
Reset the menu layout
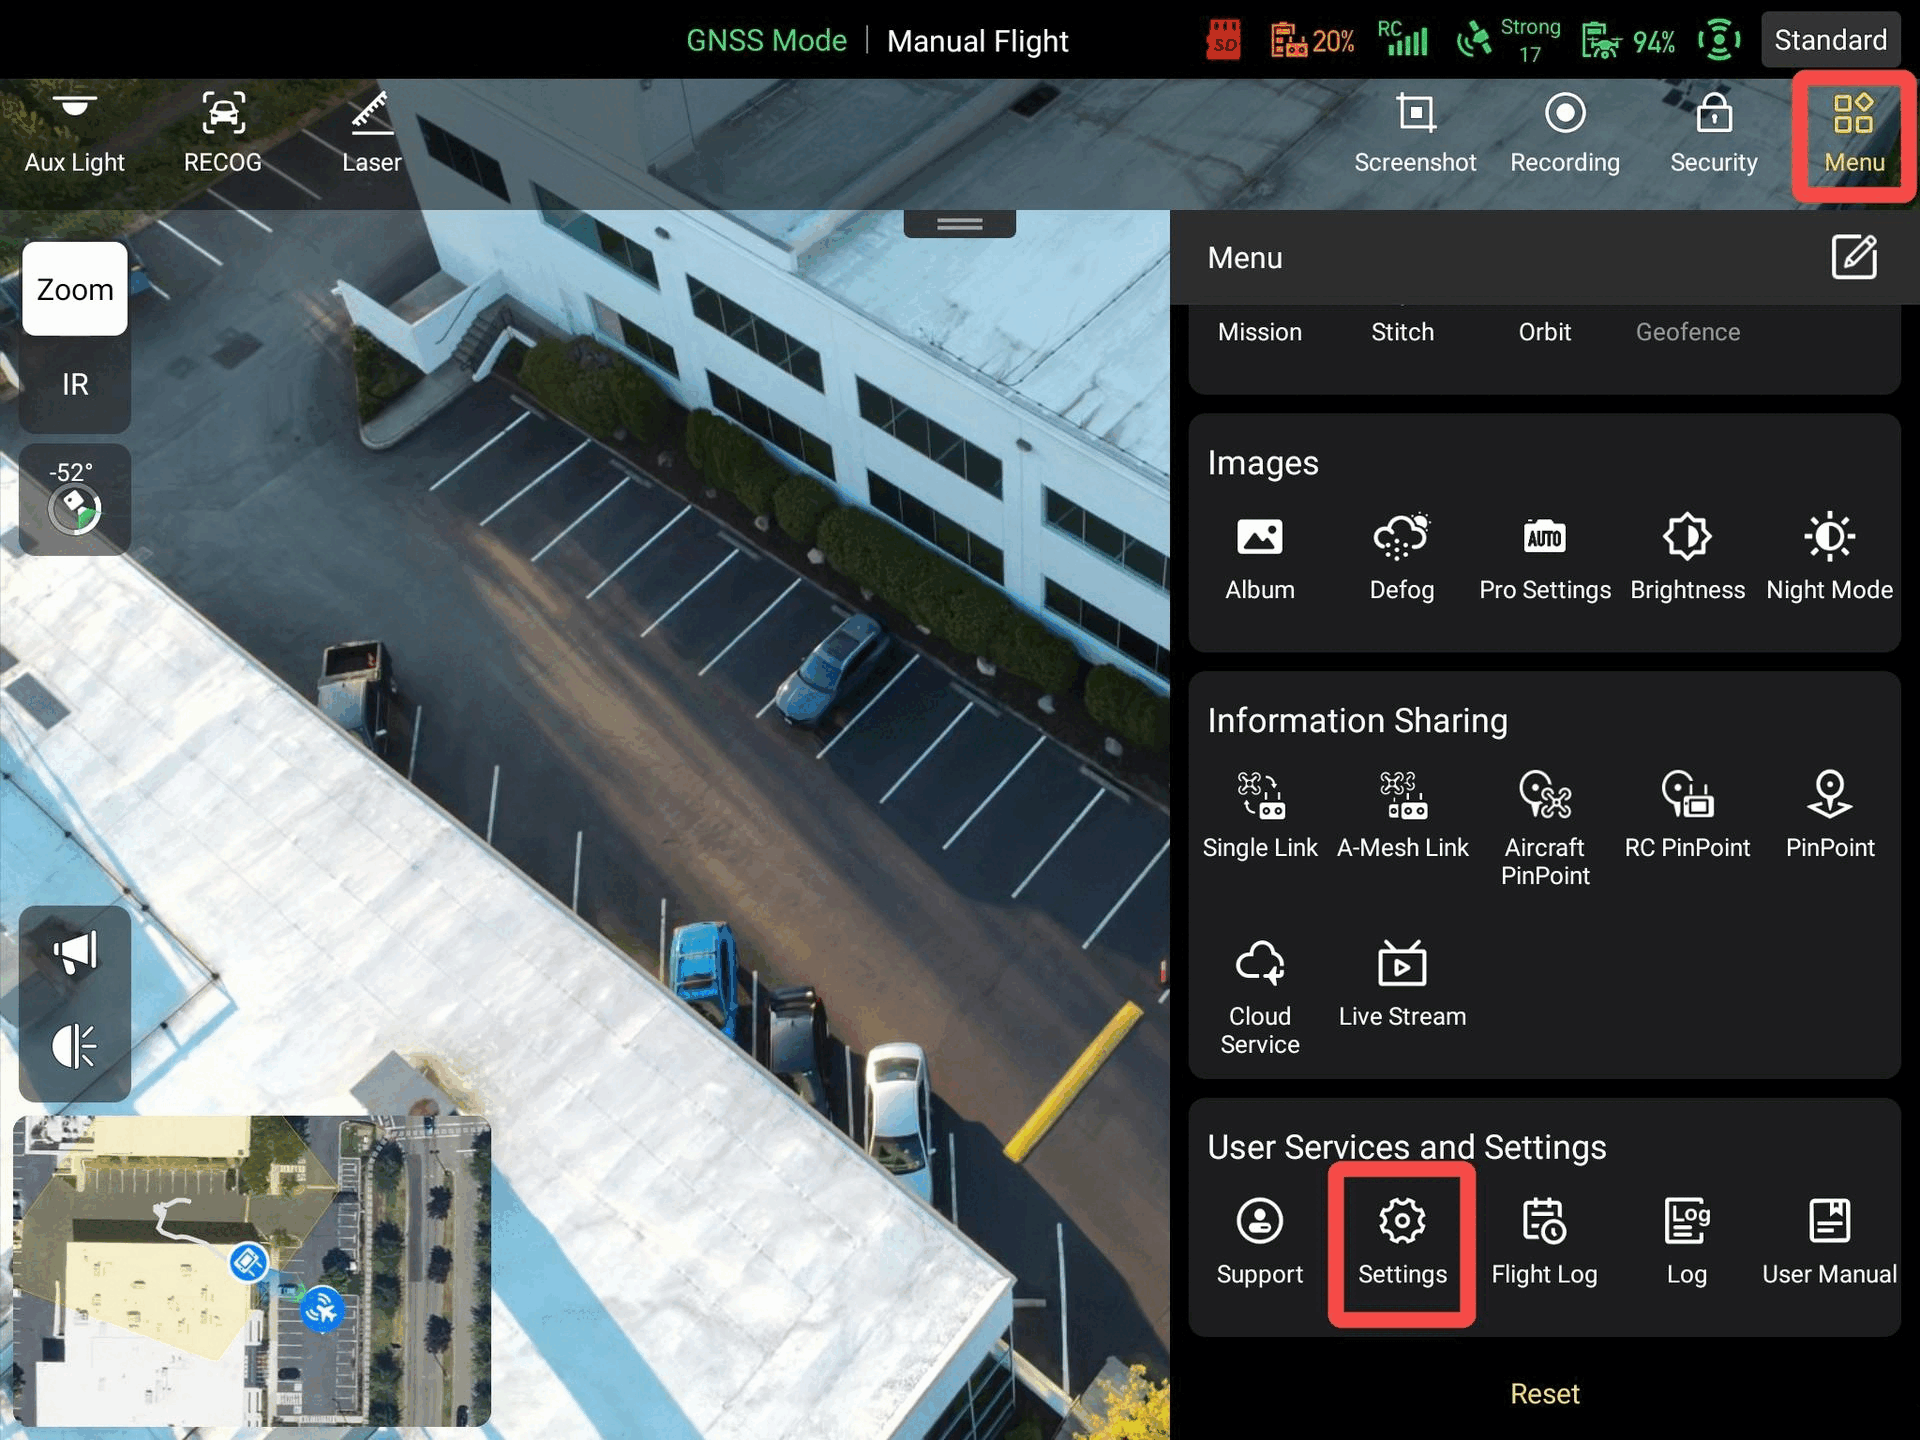coord(1545,1394)
